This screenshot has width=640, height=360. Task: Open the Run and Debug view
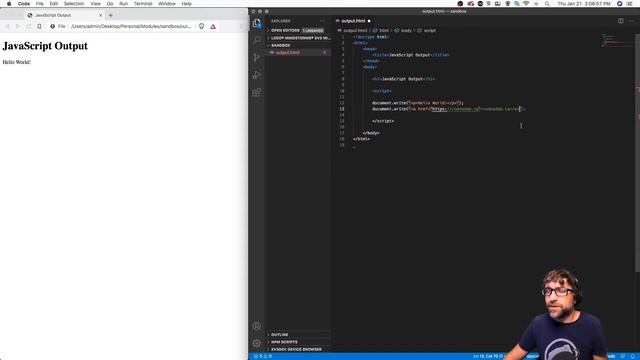[257, 75]
